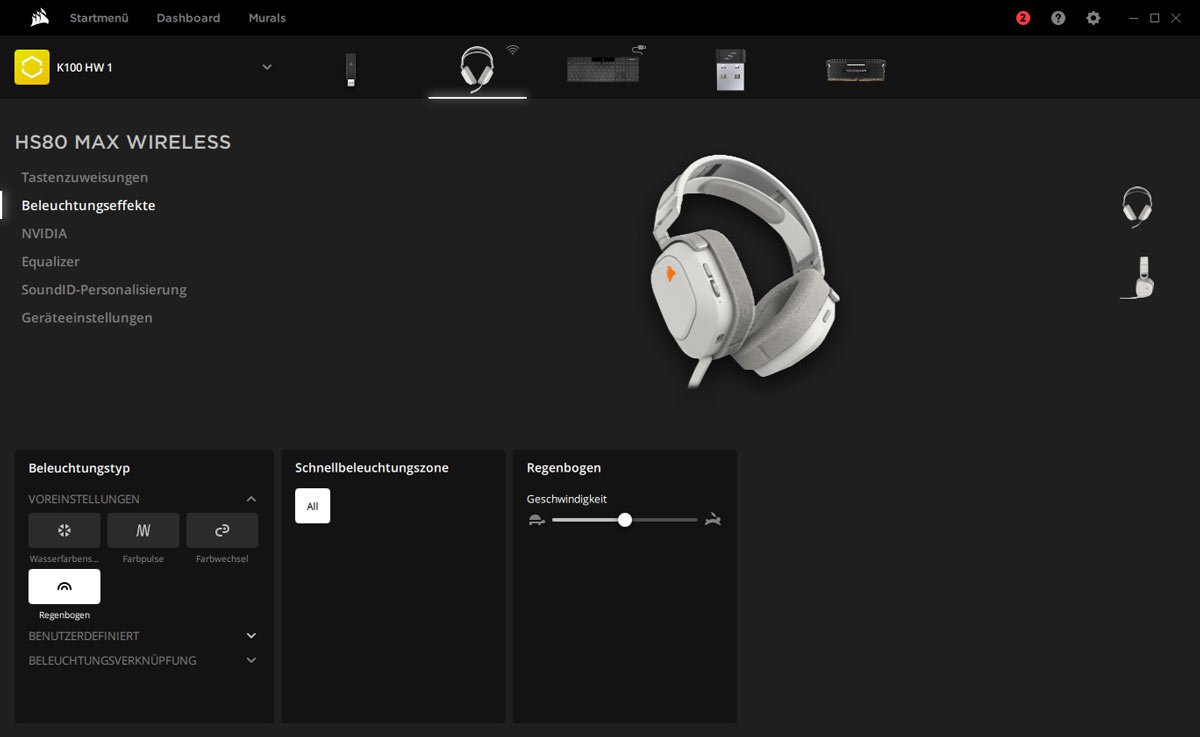Go to SoundID-Personalisierung
The image size is (1200, 737).
coord(104,289)
